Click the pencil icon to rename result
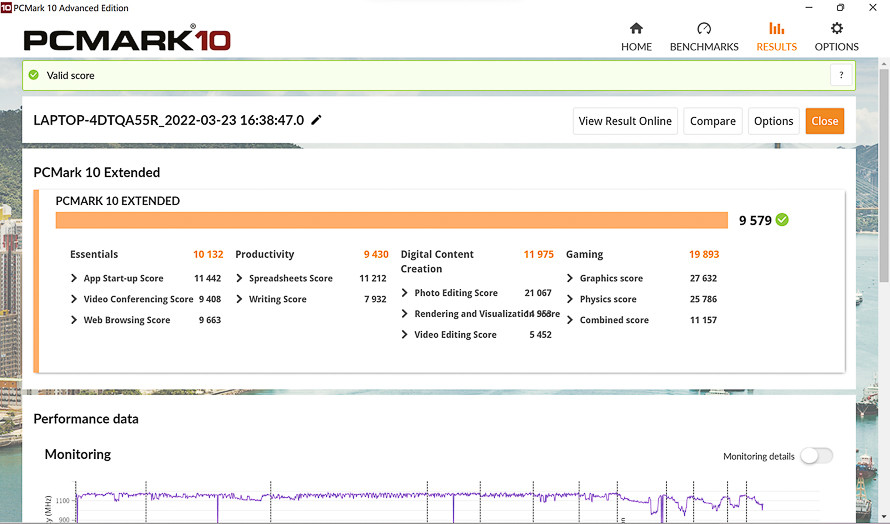 (x=317, y=120)
